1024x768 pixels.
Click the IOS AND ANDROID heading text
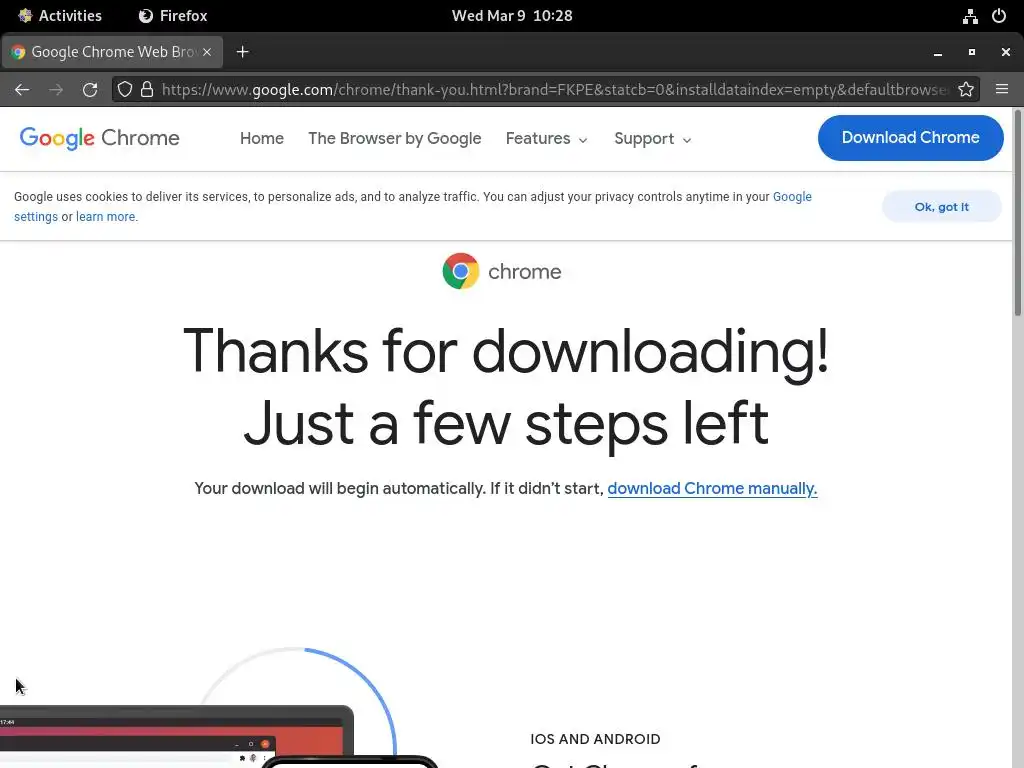tap(595, 739)
